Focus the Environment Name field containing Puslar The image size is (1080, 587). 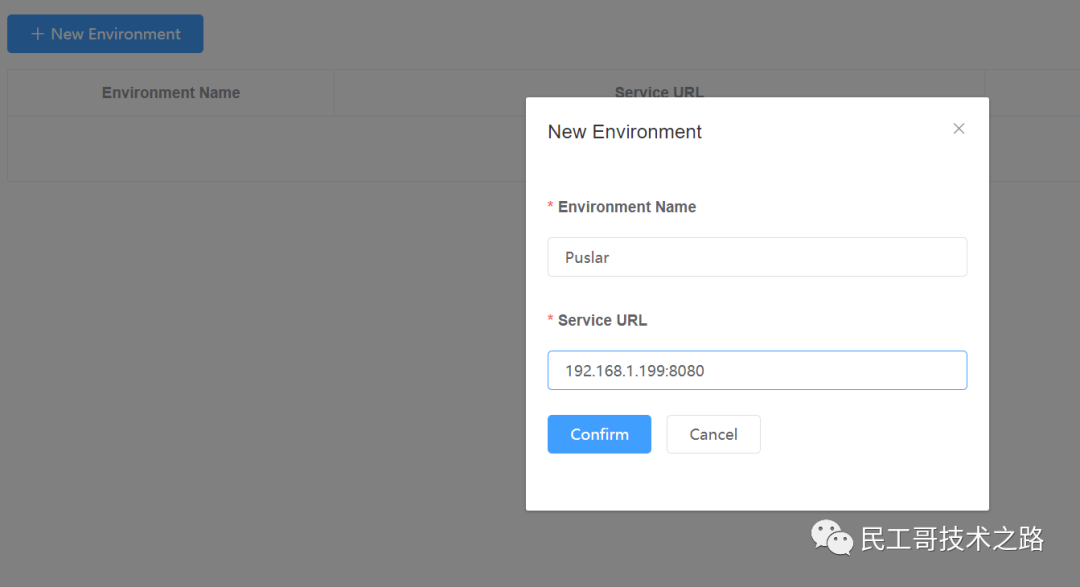coord(757,257)
